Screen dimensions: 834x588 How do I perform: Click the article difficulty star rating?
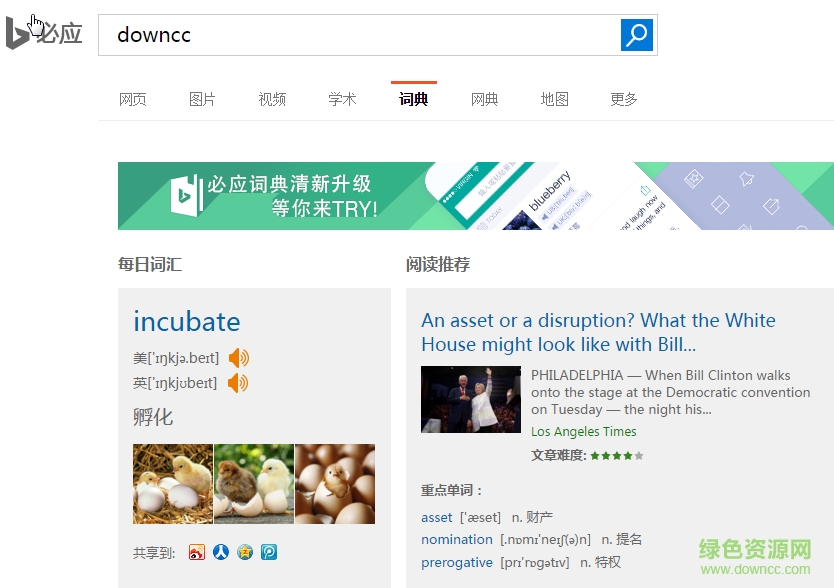click(x=617, y=456)
